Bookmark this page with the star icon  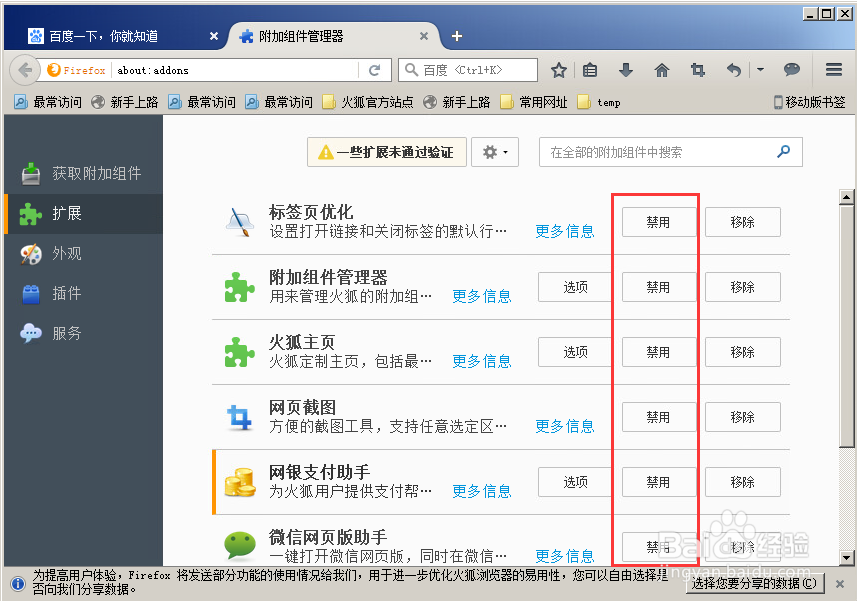(x=558, y=70)
